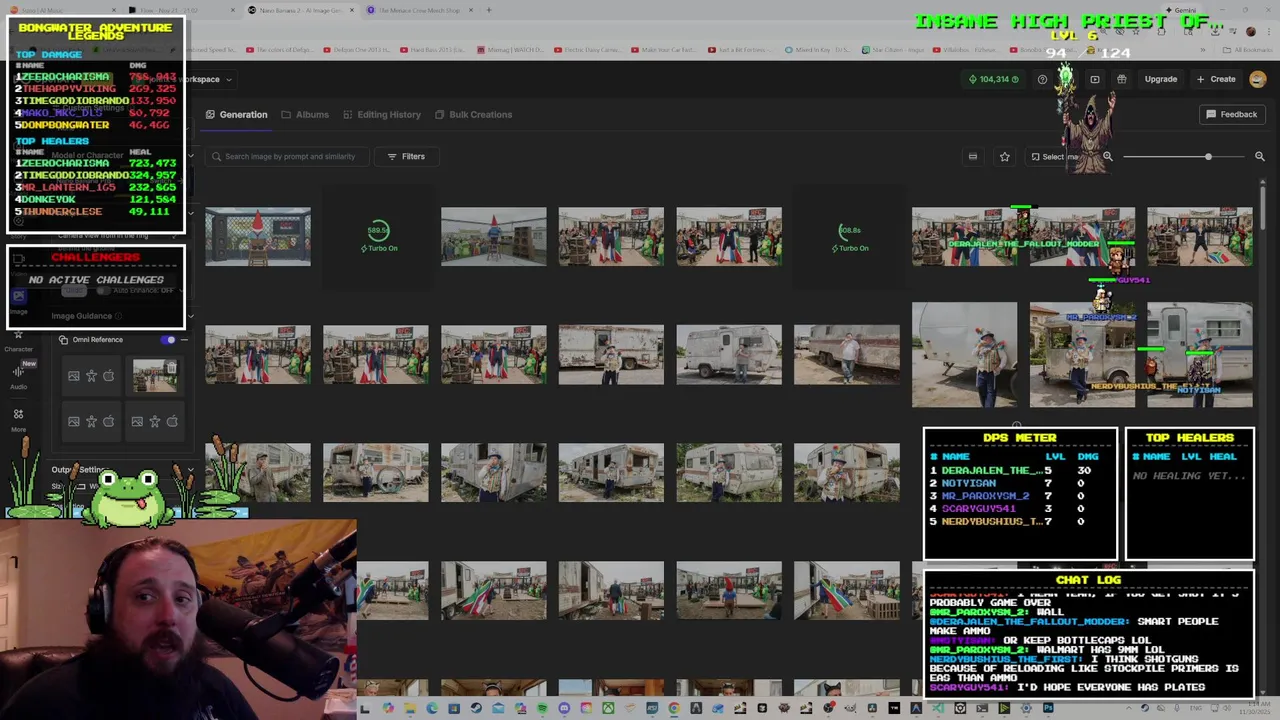Click image icon in bottom-left reference slot

click(x=74, y=422)
